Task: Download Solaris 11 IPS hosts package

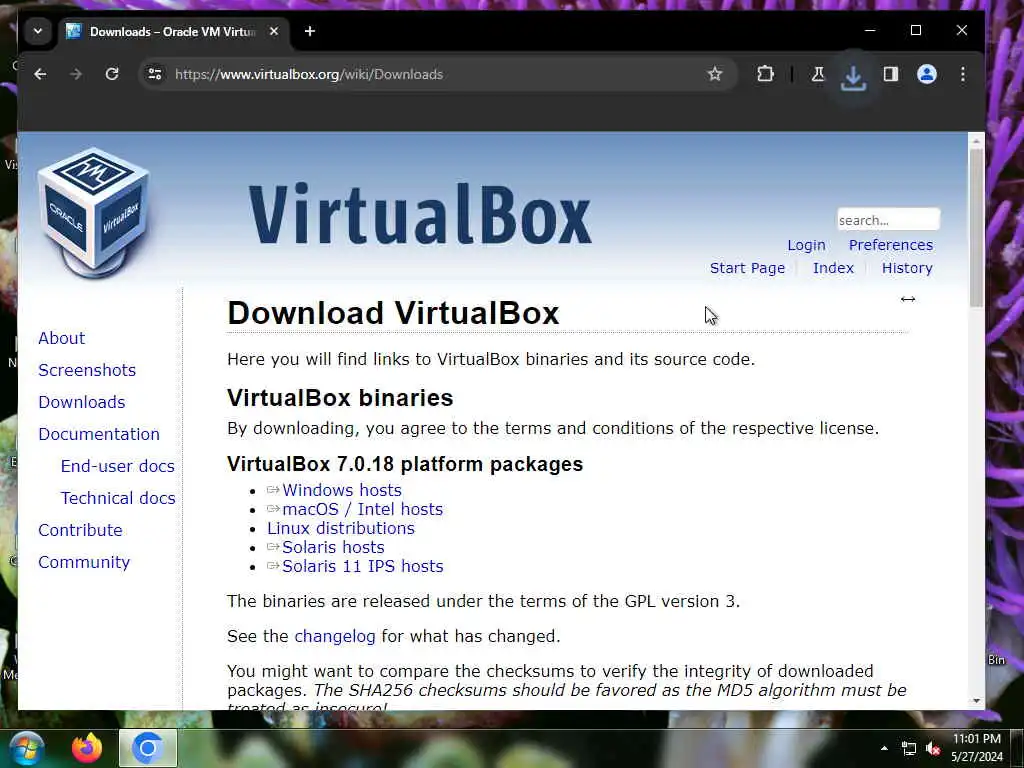Action: 362,566
